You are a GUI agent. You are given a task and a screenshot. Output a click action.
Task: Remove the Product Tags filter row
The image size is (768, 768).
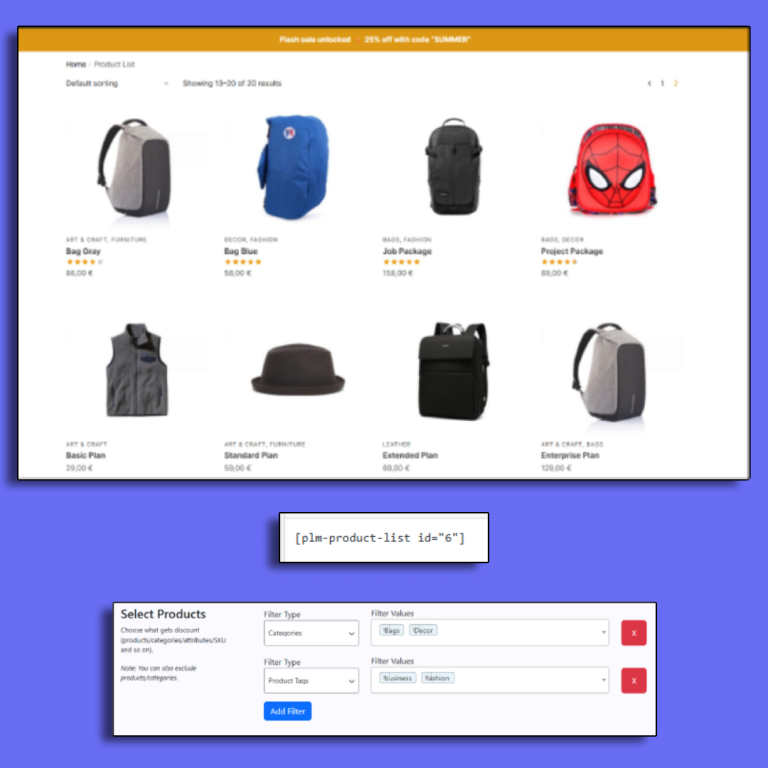tap(633, 680)
